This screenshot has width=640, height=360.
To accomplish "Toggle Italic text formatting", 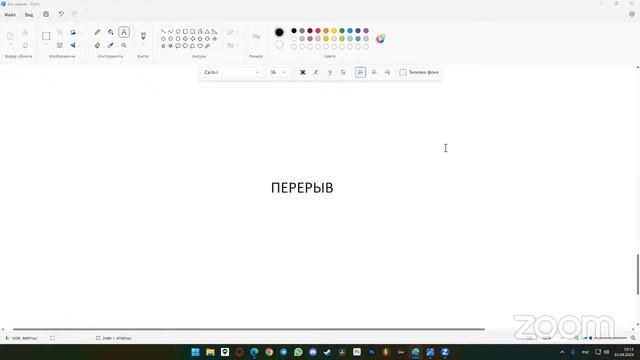I will pyautogui.click(x=316, y=72).
